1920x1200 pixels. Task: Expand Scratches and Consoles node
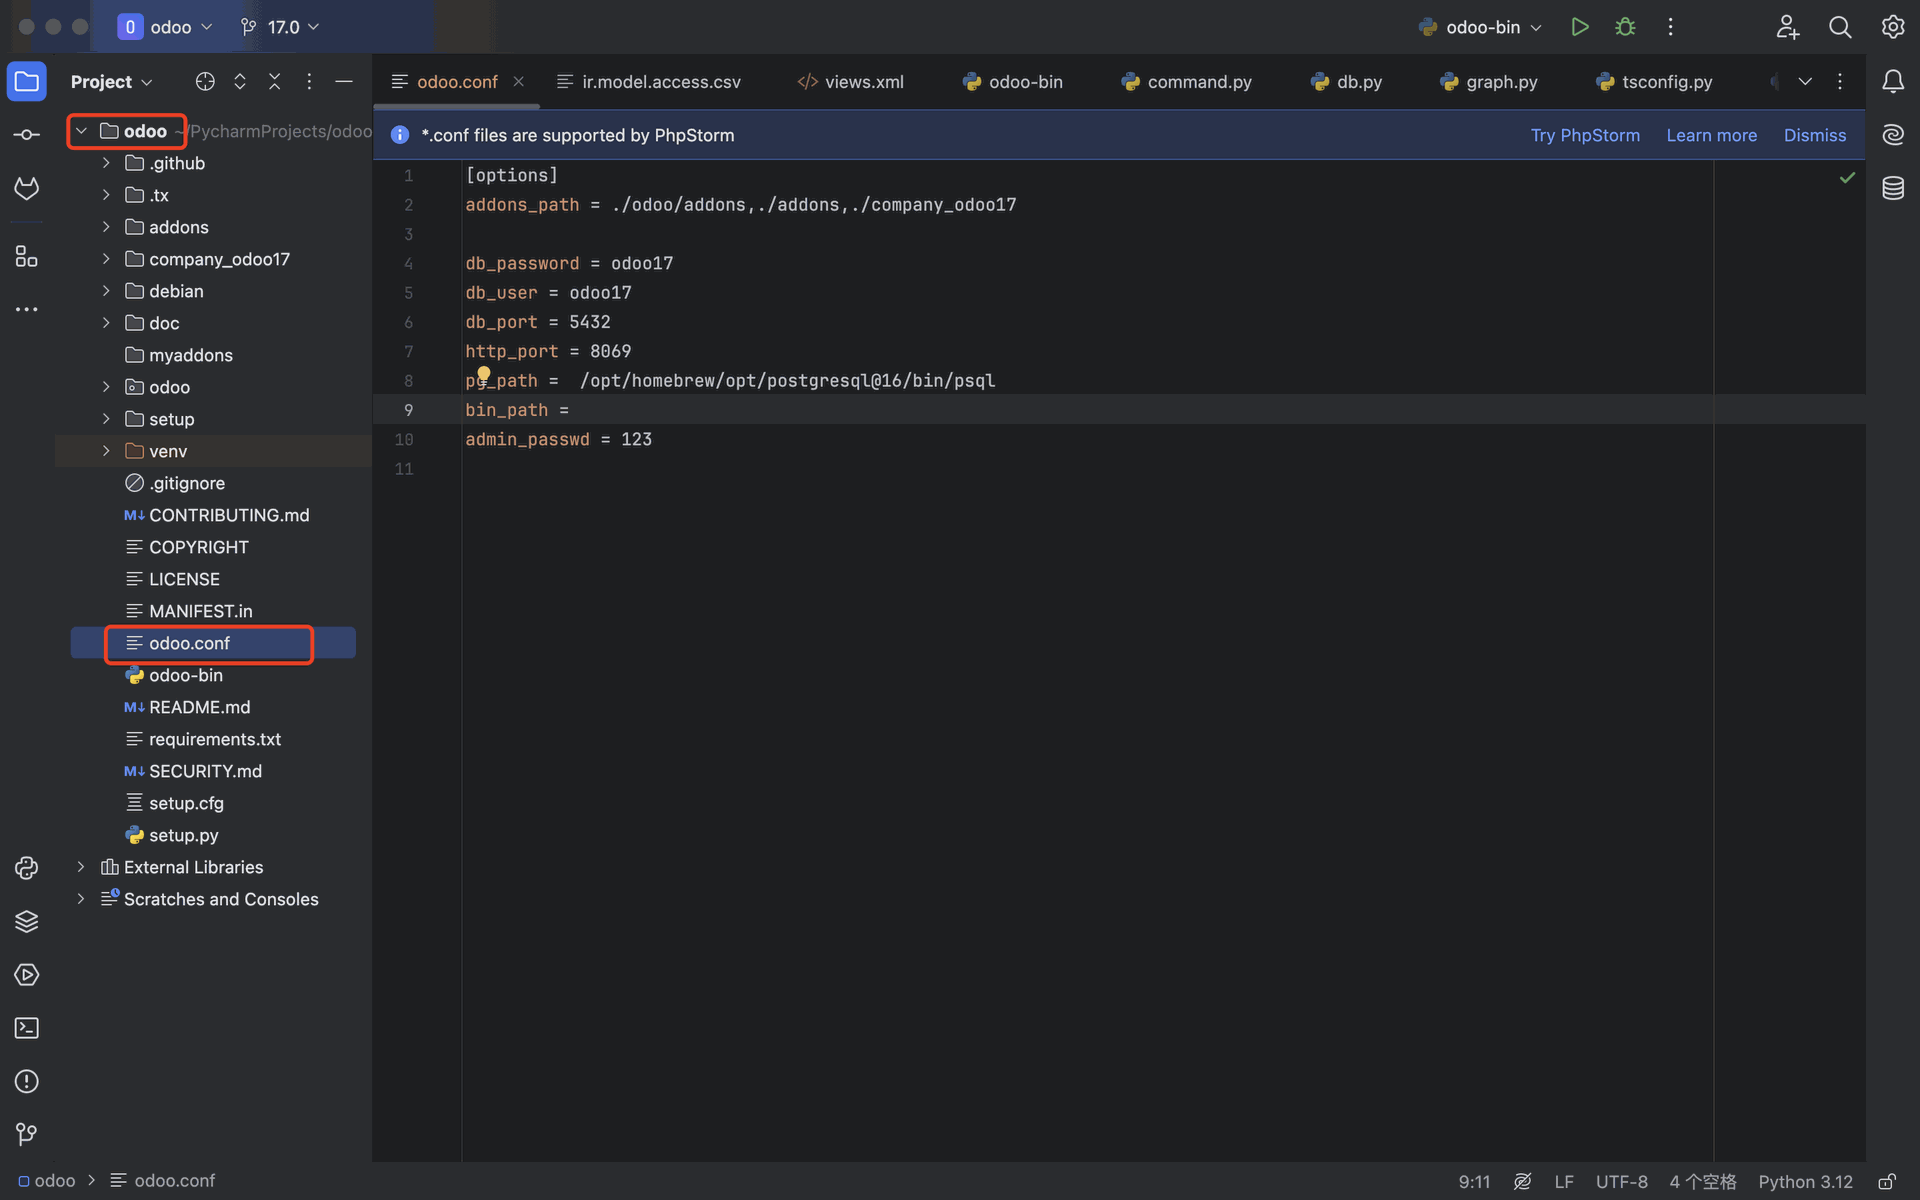[x=81, y=899]
